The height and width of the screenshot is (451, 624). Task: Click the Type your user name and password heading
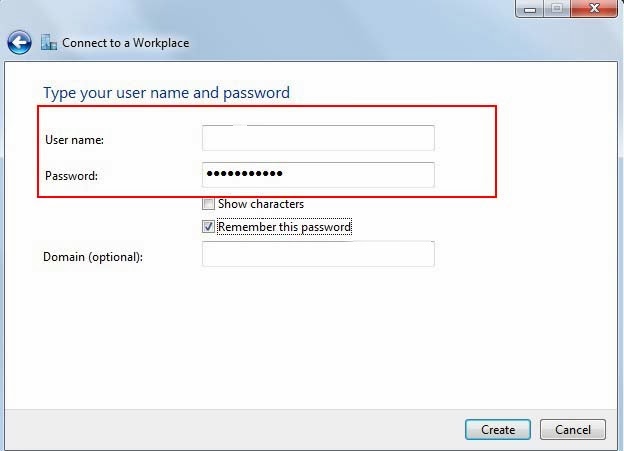click(x=166, y=93)
